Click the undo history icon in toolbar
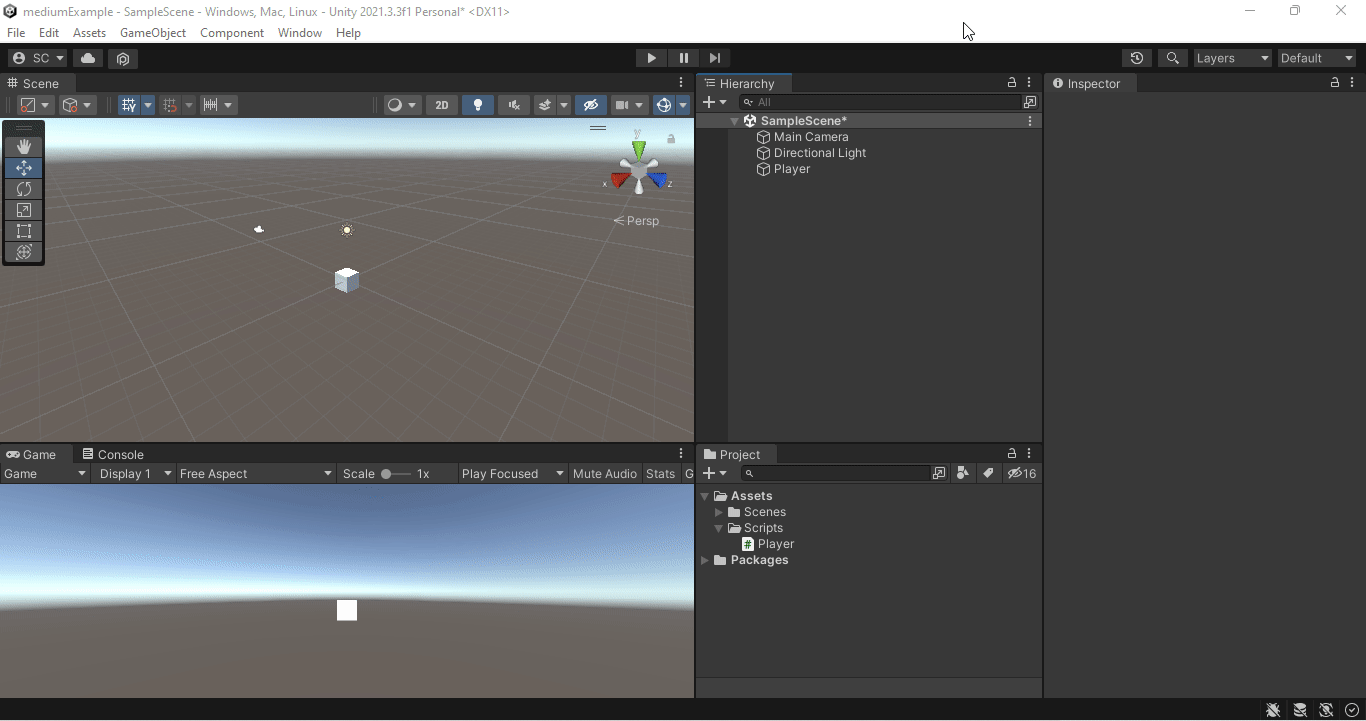This screenshot has width=1366, height=721. pos(1137,58)
